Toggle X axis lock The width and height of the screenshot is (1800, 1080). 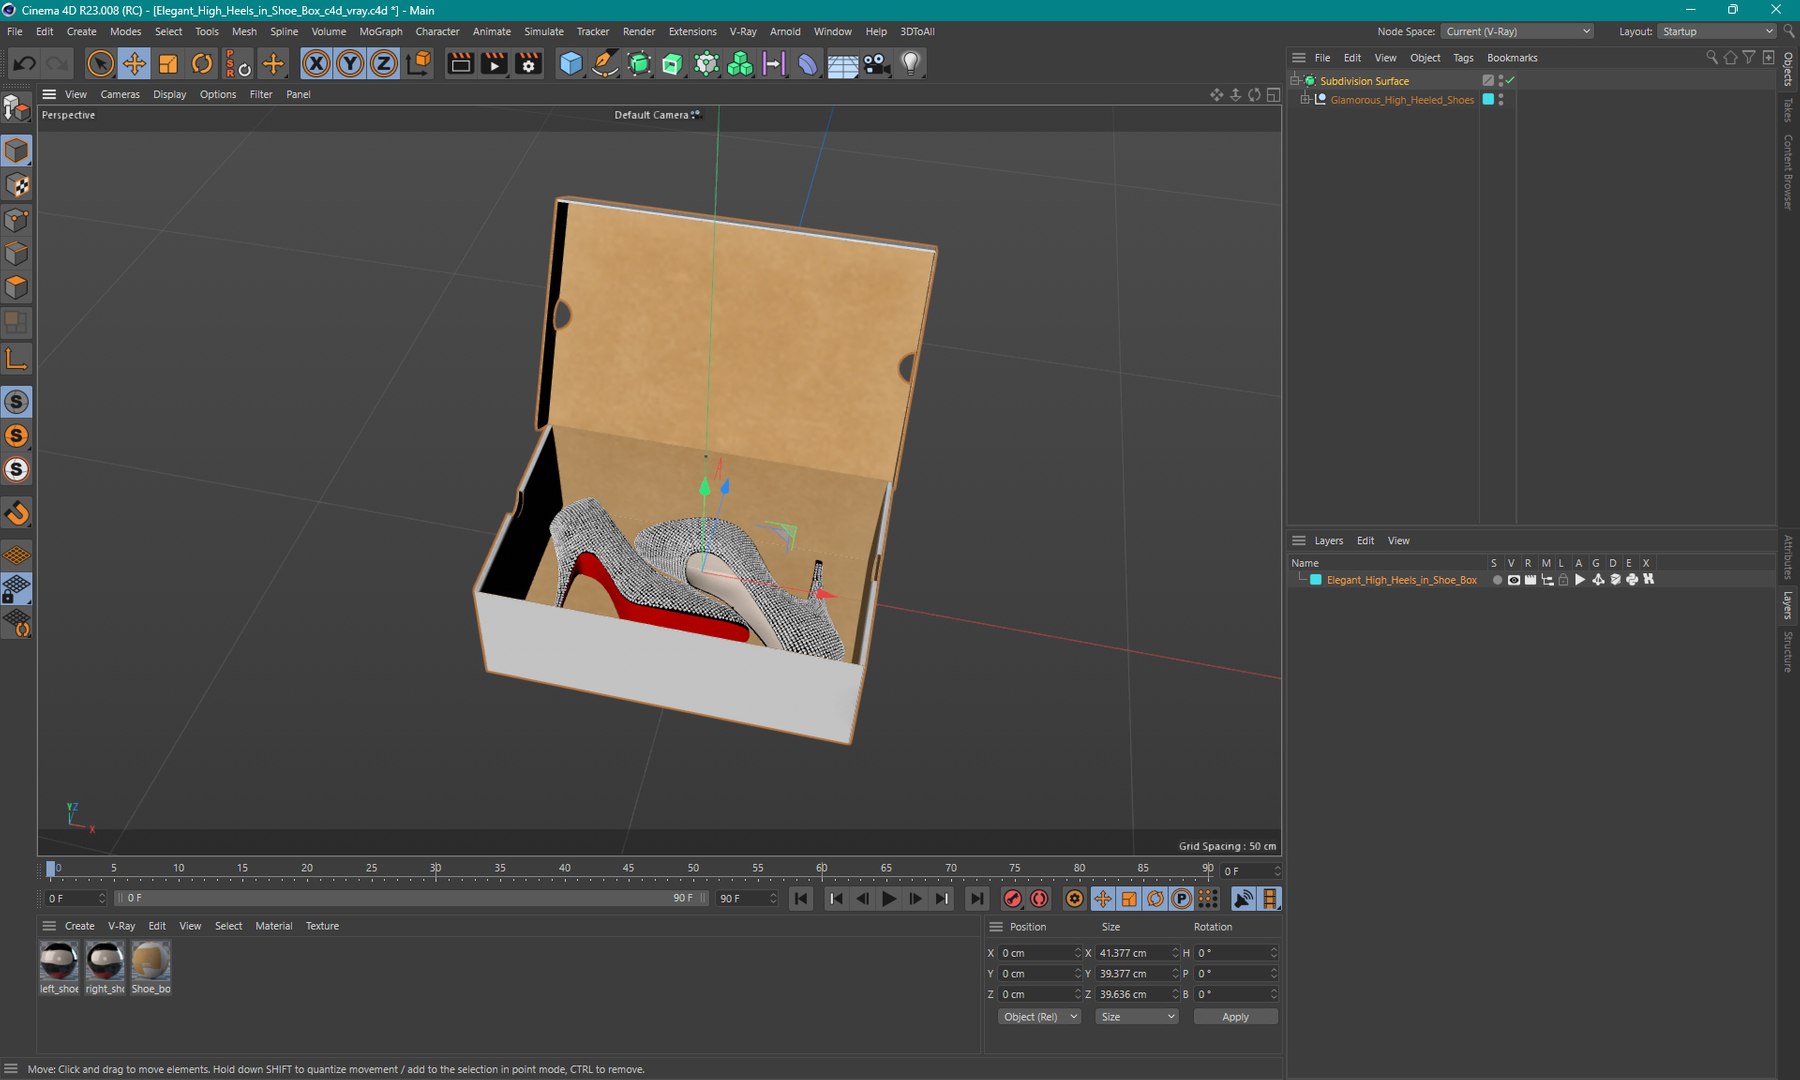pyautogui.click(x=316, y=64)
